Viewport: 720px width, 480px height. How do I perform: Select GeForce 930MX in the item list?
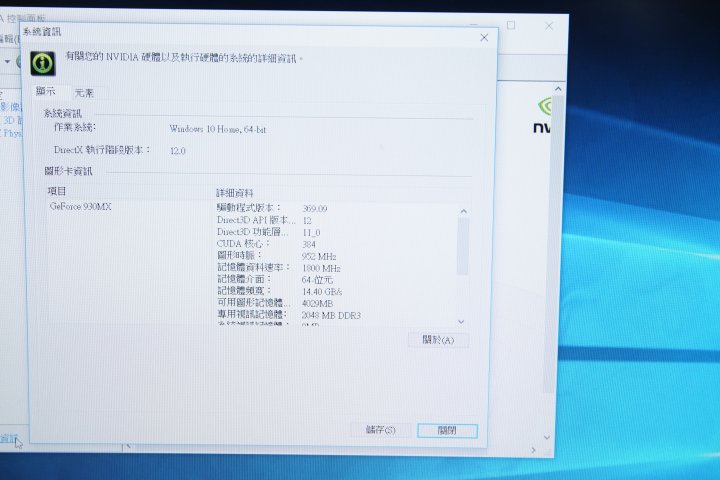pyautogui.click(x=81, y=207)
